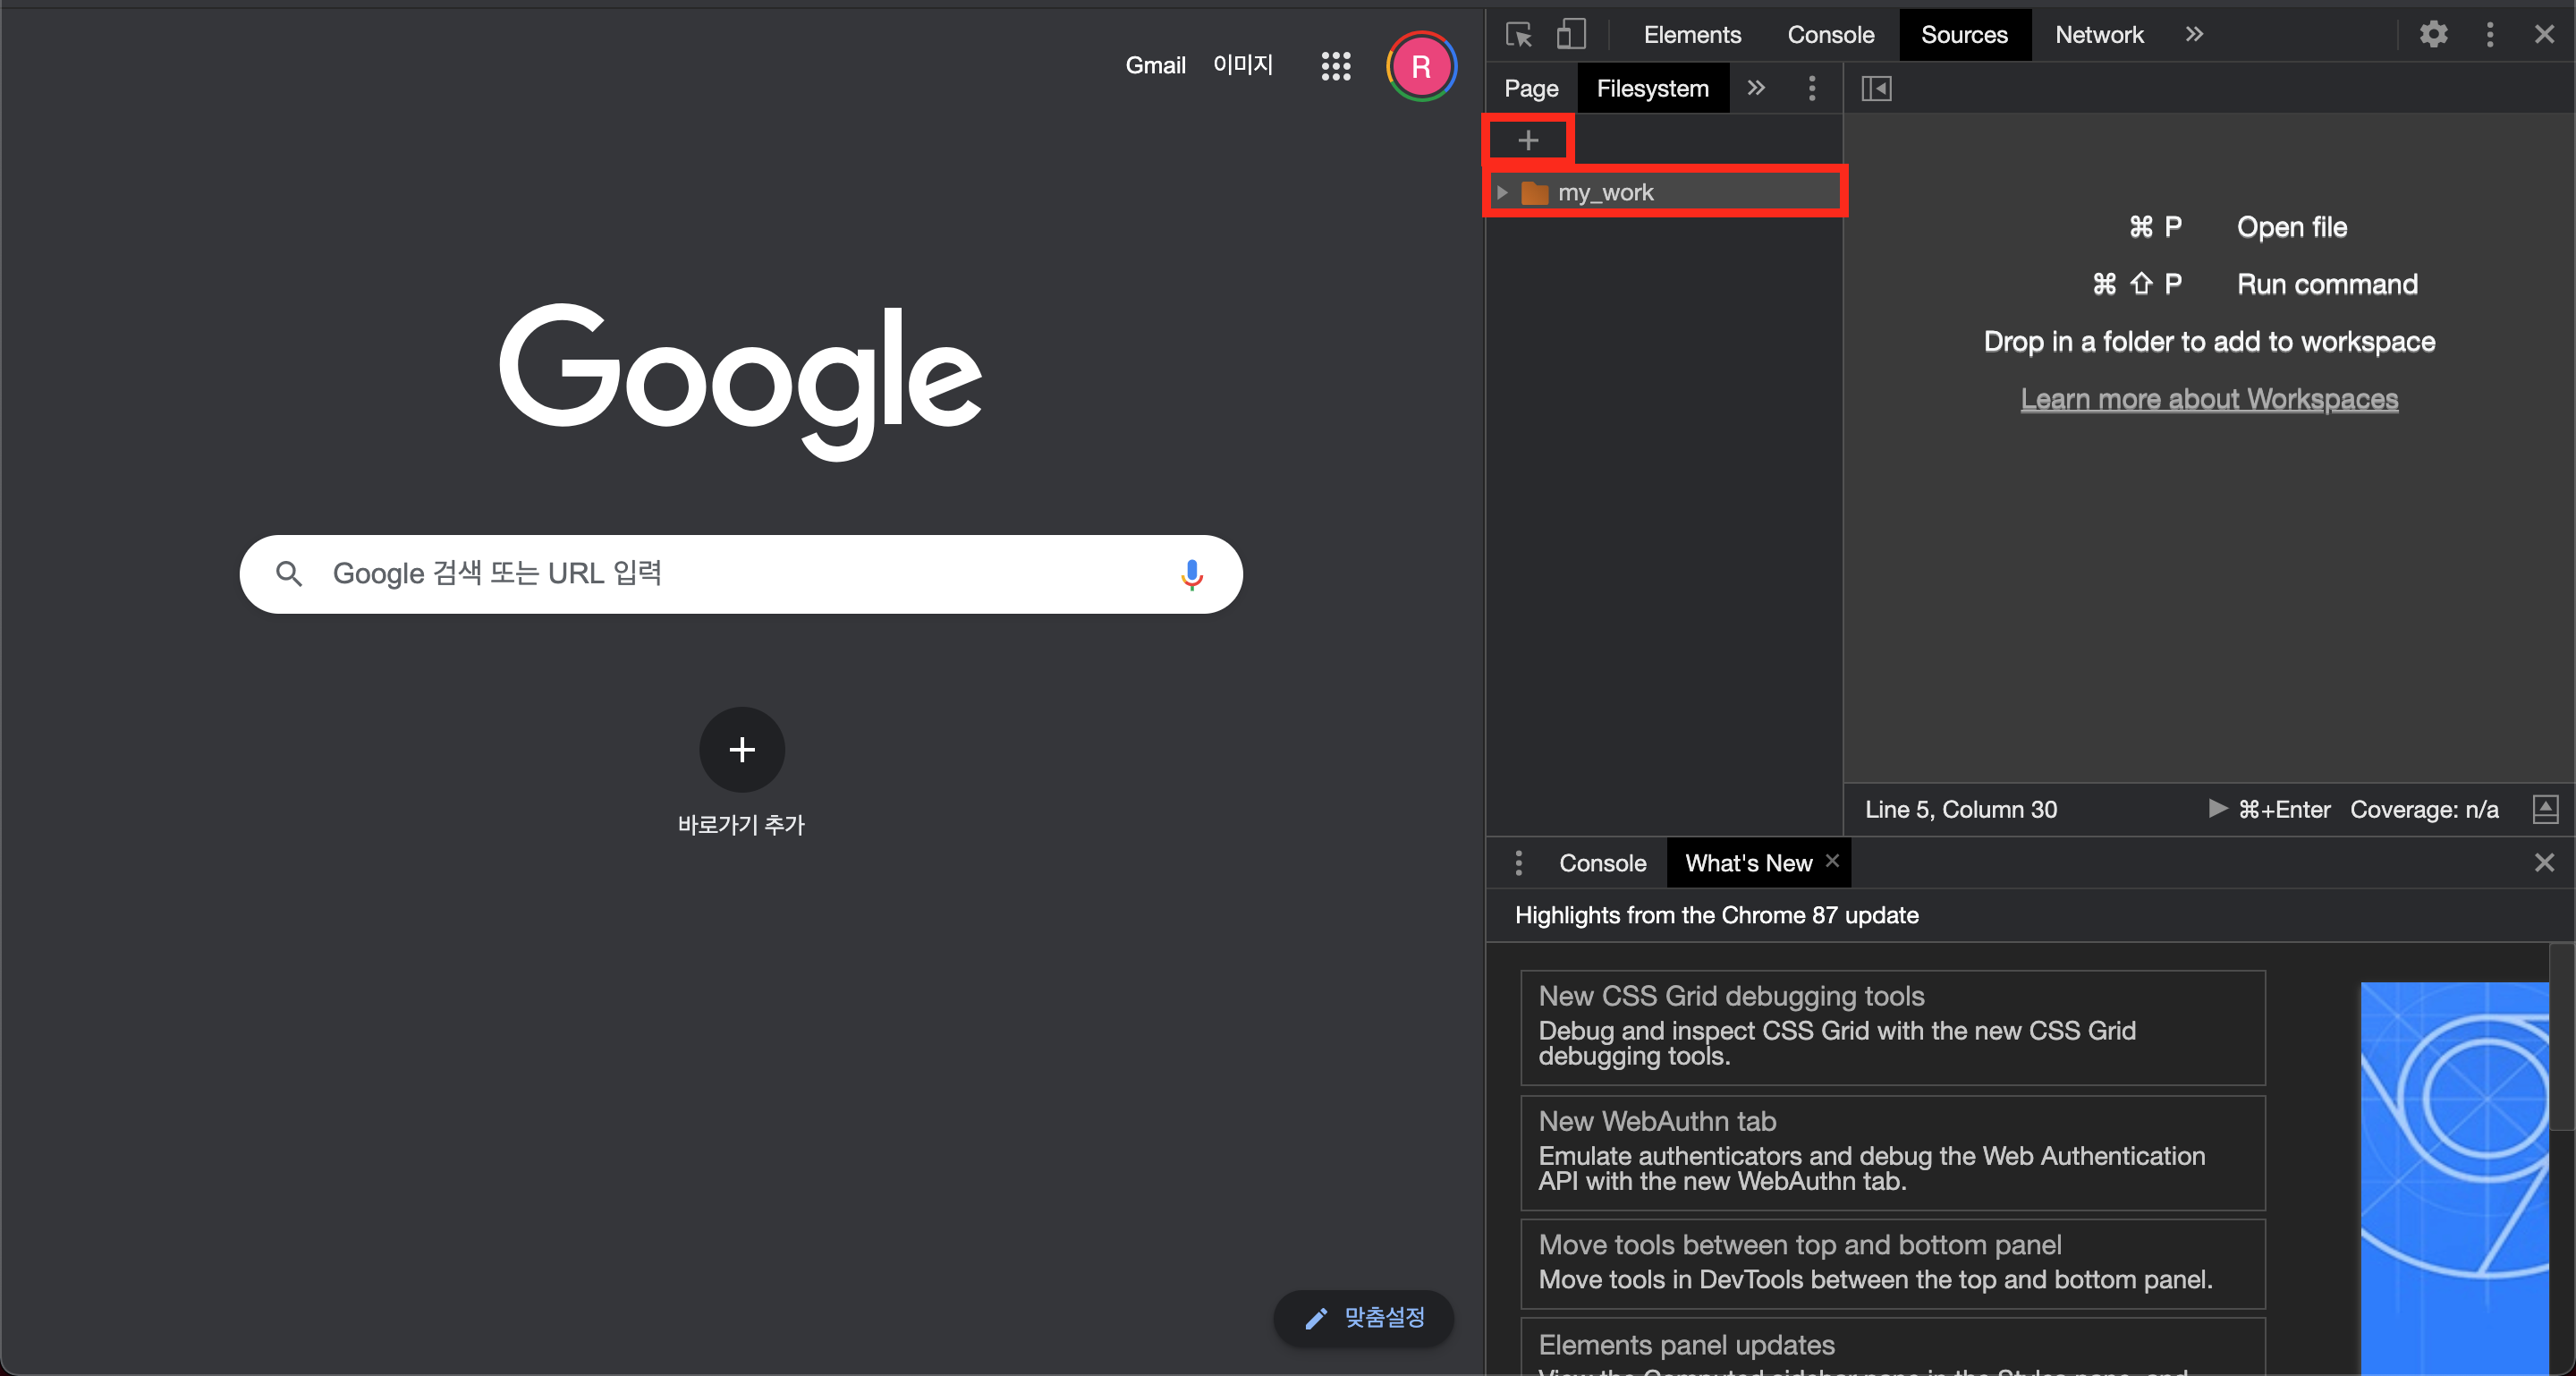Close the bottom drawer
The width and height of the screenshot is (2576, 1376).
2544,863
